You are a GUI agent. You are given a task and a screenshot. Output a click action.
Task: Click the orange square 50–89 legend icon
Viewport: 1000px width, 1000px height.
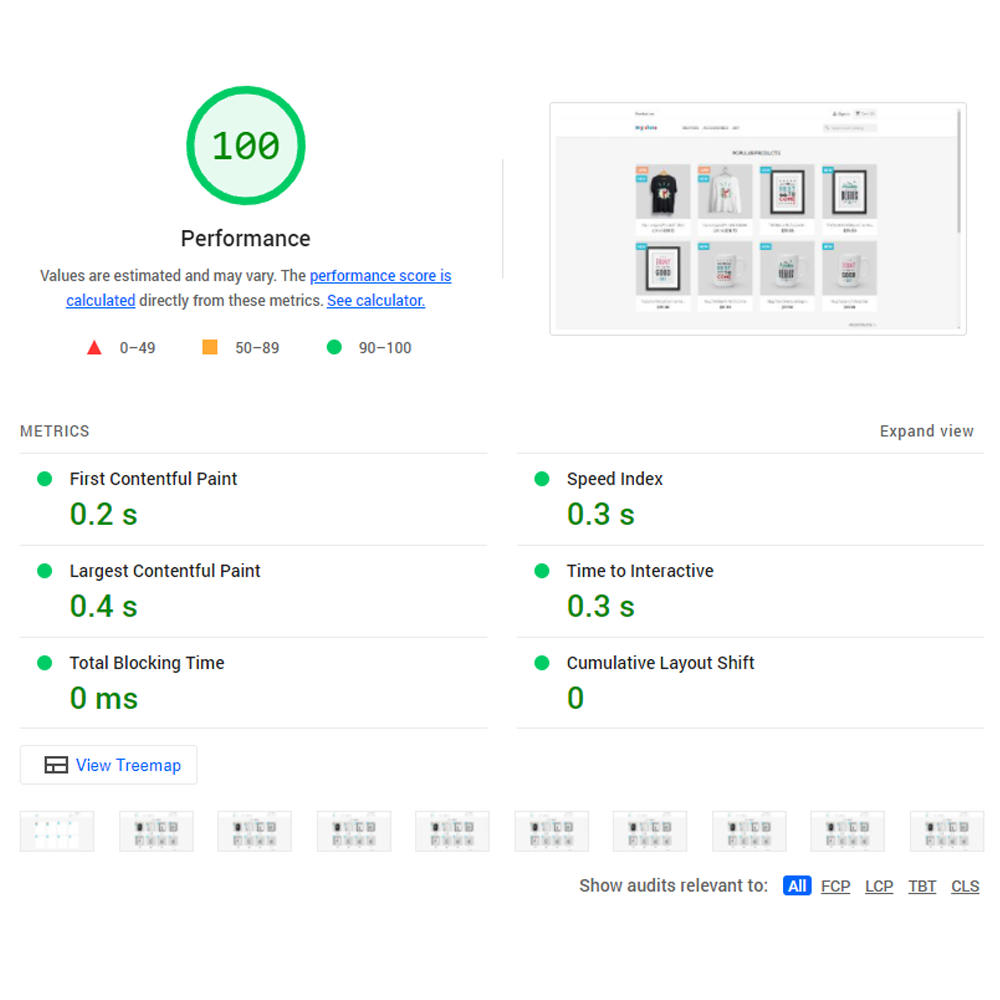click(210, 347)
